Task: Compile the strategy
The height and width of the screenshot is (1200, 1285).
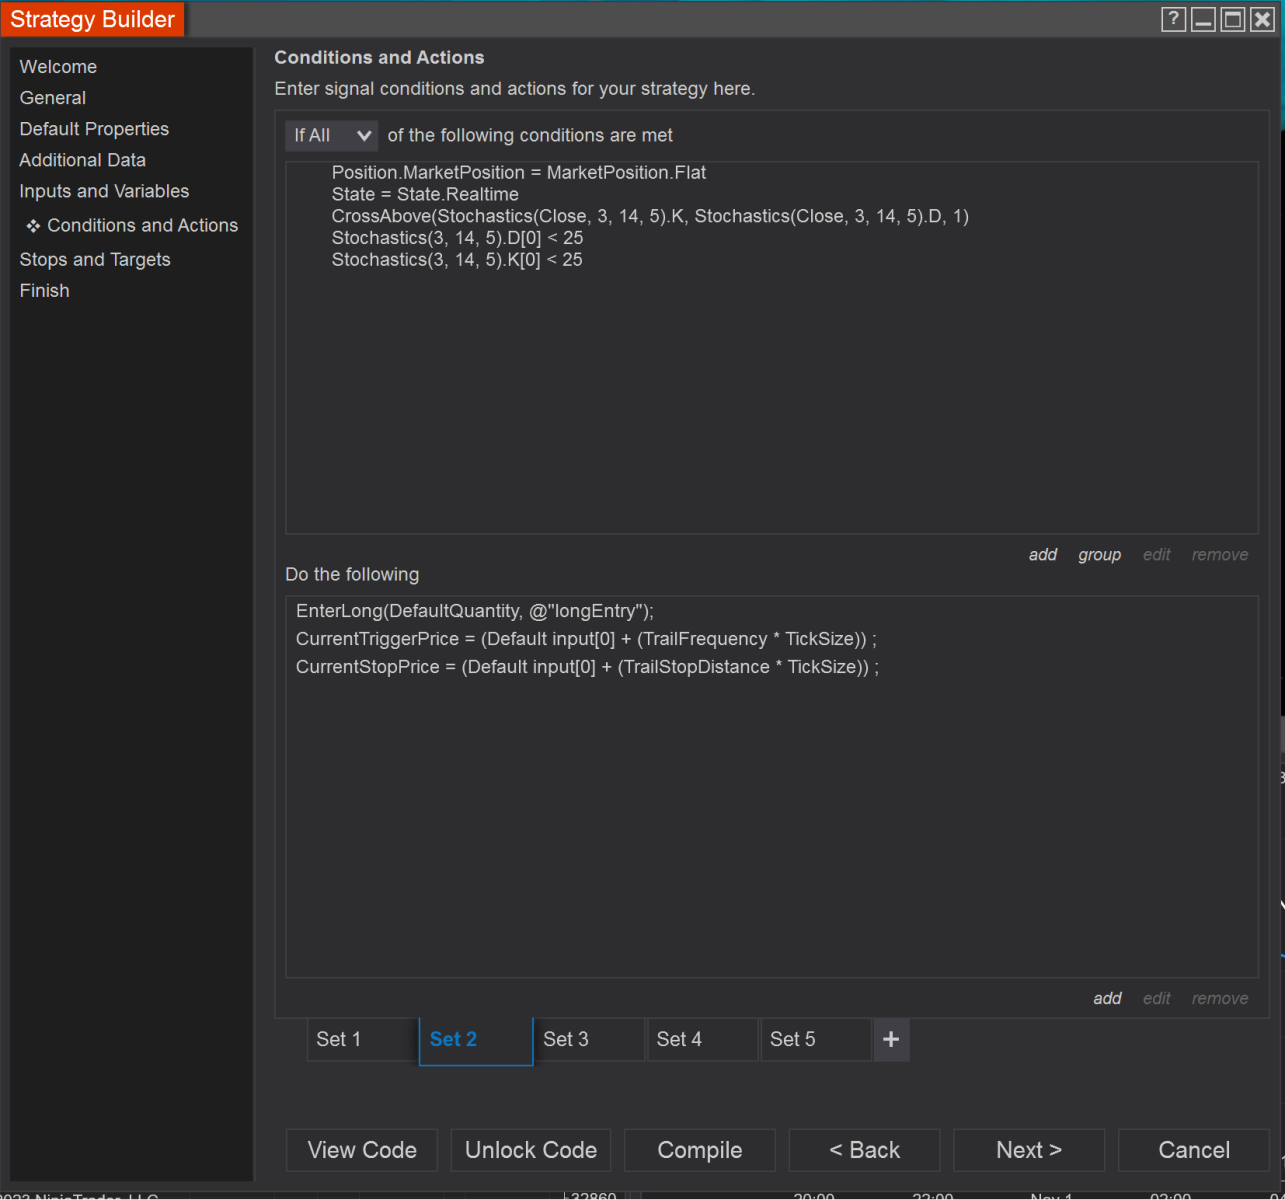Action: click(x=699, y=1150)
